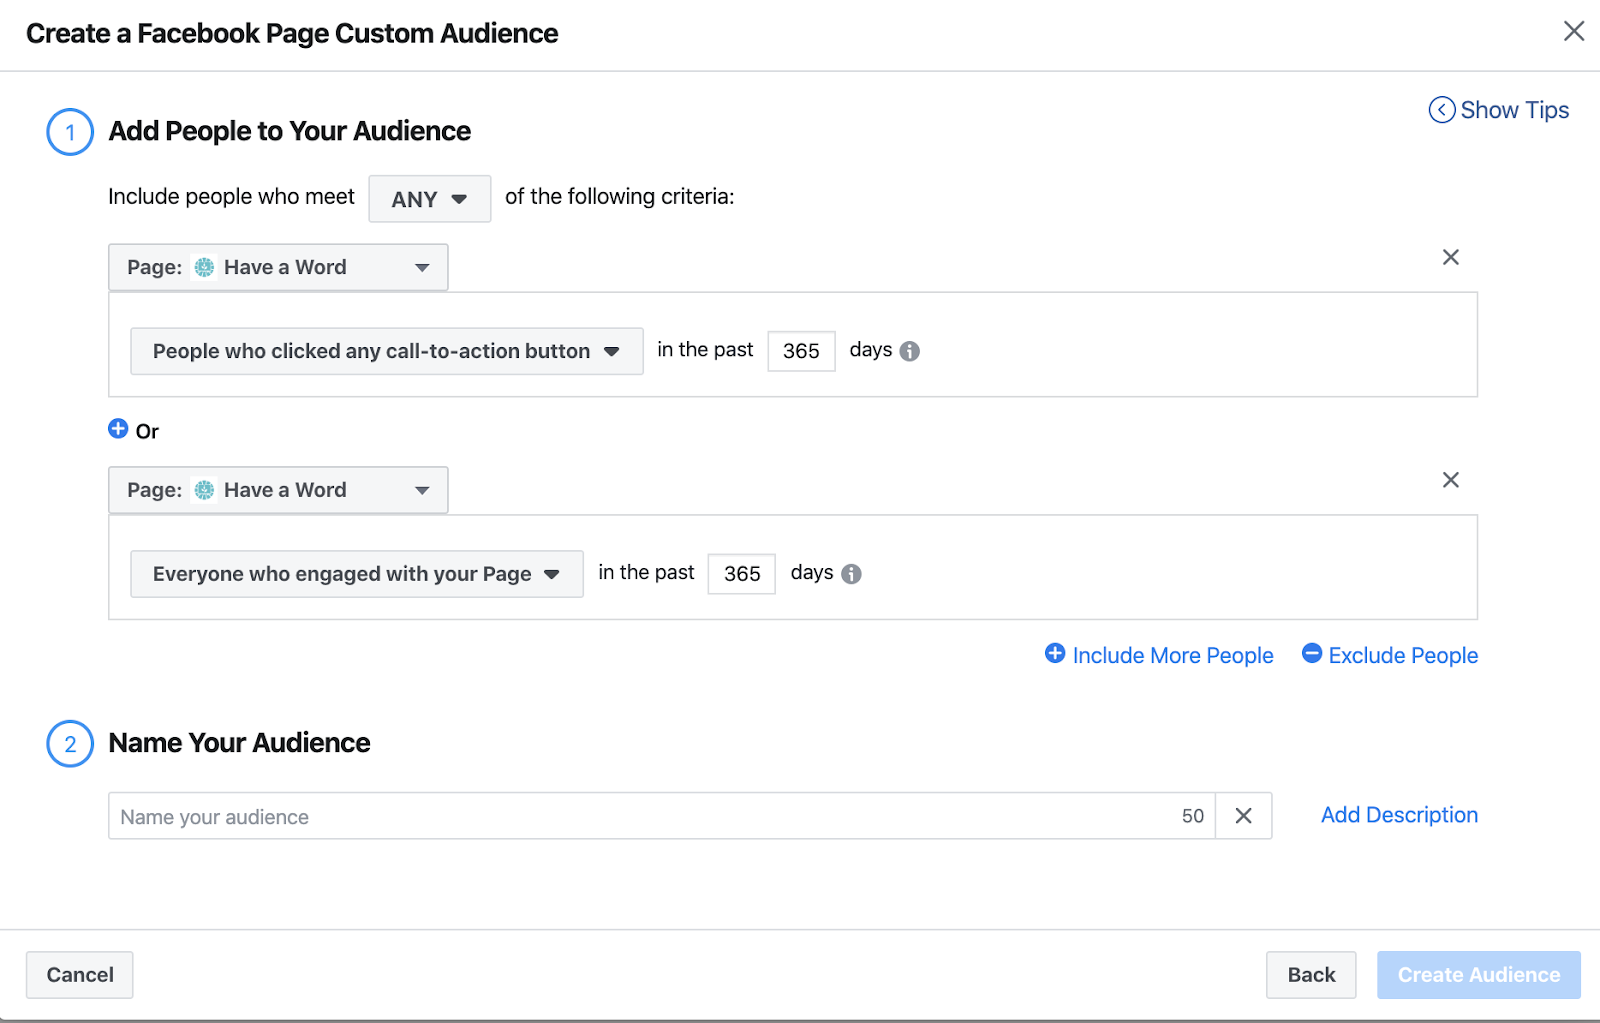
Task: Focus the Name your audience field
Action: [x=640, y=816]
